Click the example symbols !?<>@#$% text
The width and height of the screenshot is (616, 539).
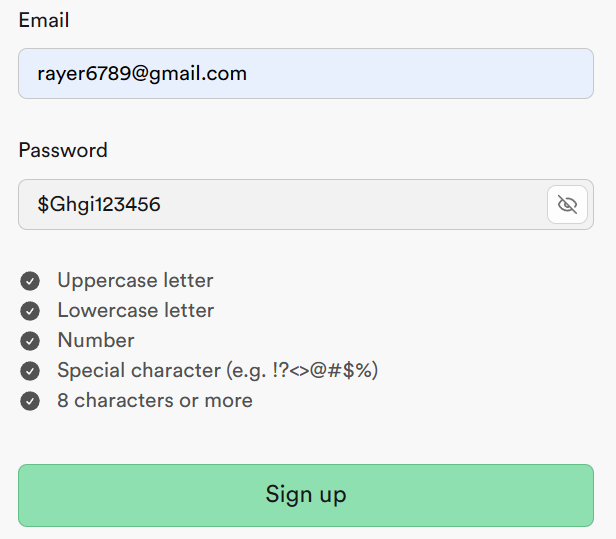pos(328,371)
